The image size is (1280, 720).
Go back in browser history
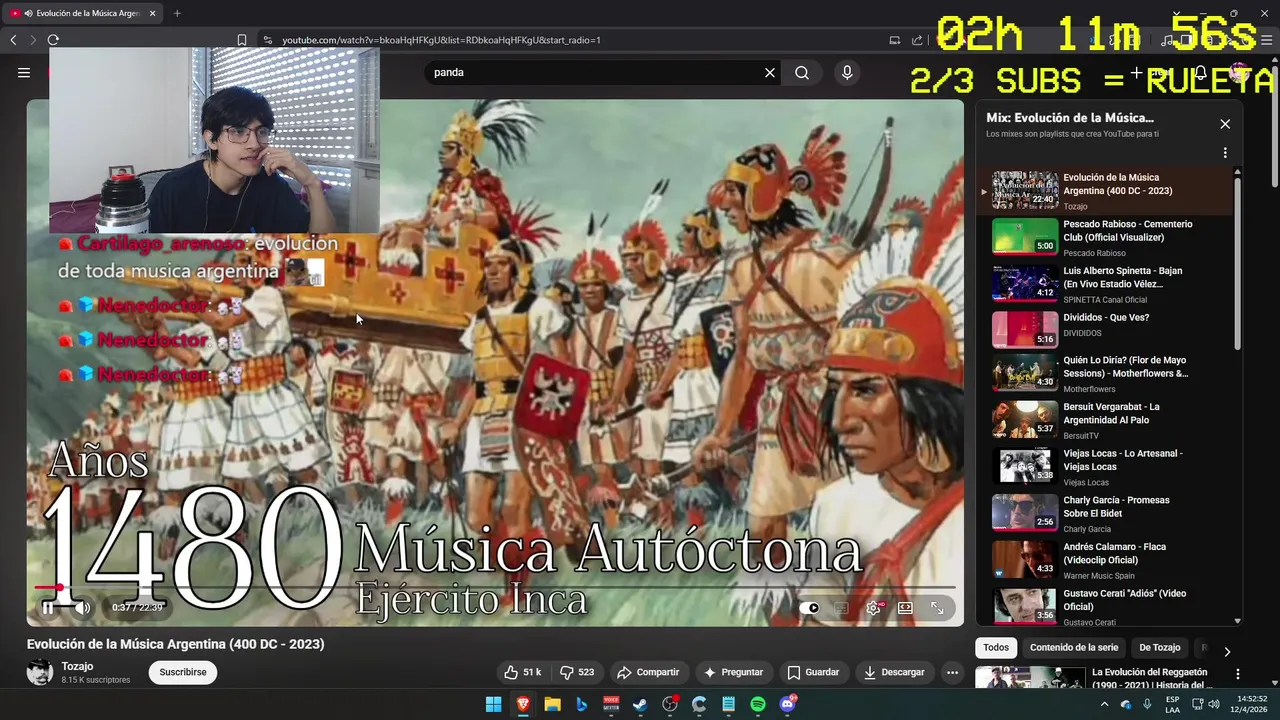13,40
